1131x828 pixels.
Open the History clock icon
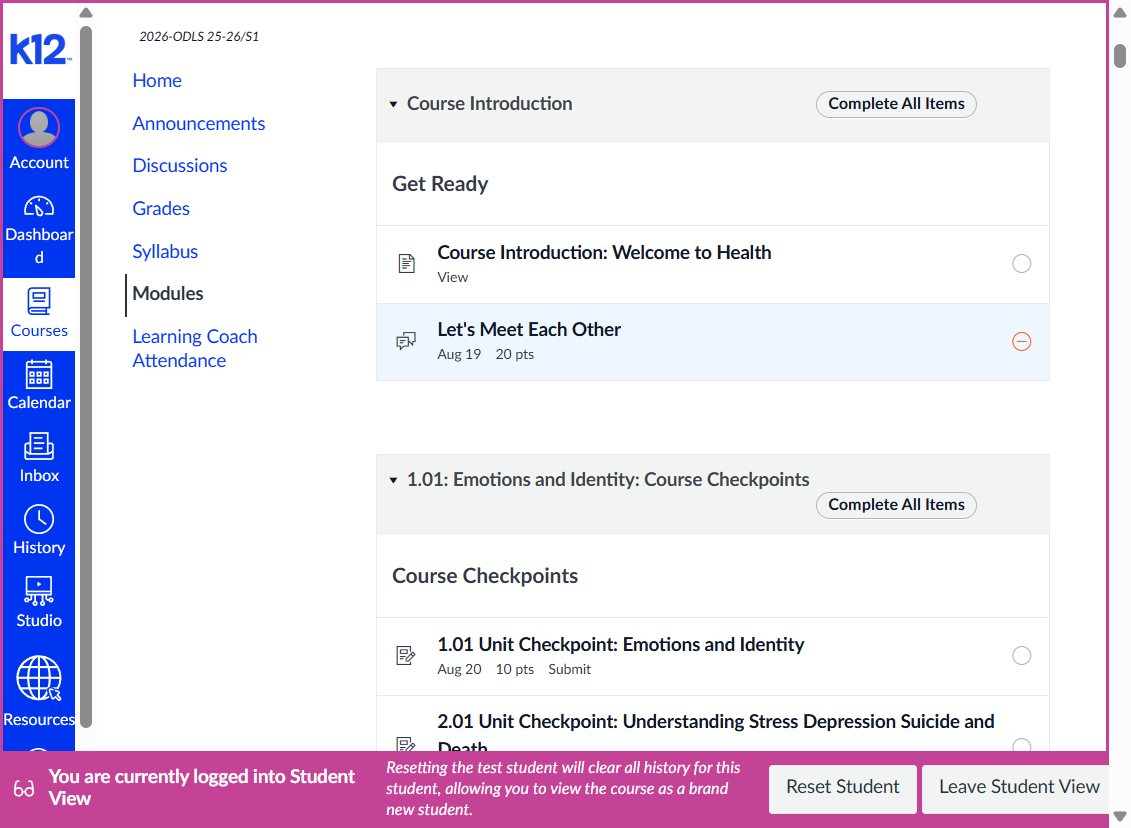[39, 519]
